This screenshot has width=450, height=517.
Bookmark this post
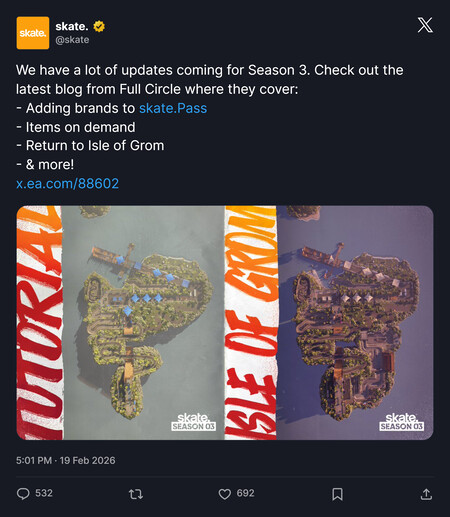tap(337, 494)
